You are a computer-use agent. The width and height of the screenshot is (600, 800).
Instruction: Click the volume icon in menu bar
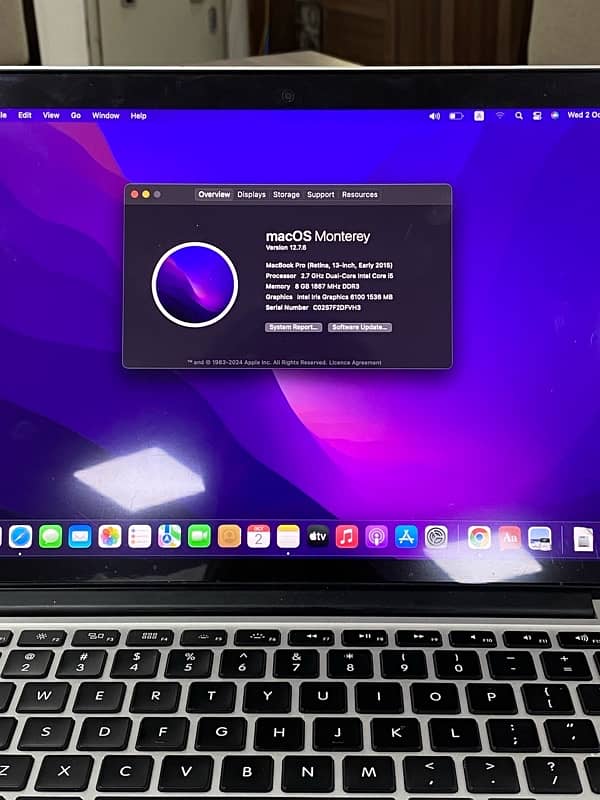pos(434,116)
